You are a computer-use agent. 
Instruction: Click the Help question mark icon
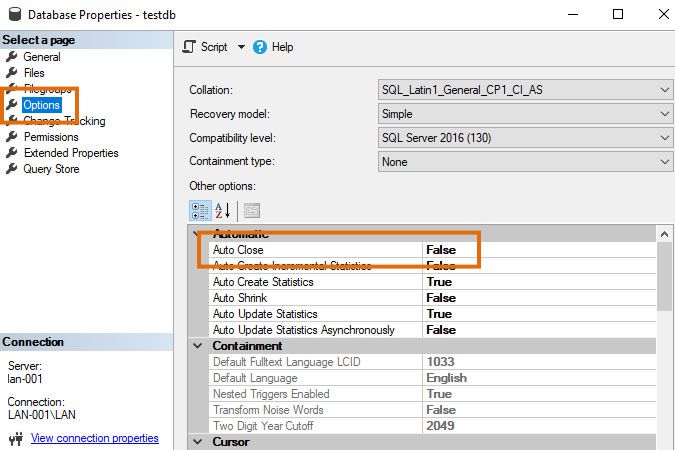coord(260,47)
